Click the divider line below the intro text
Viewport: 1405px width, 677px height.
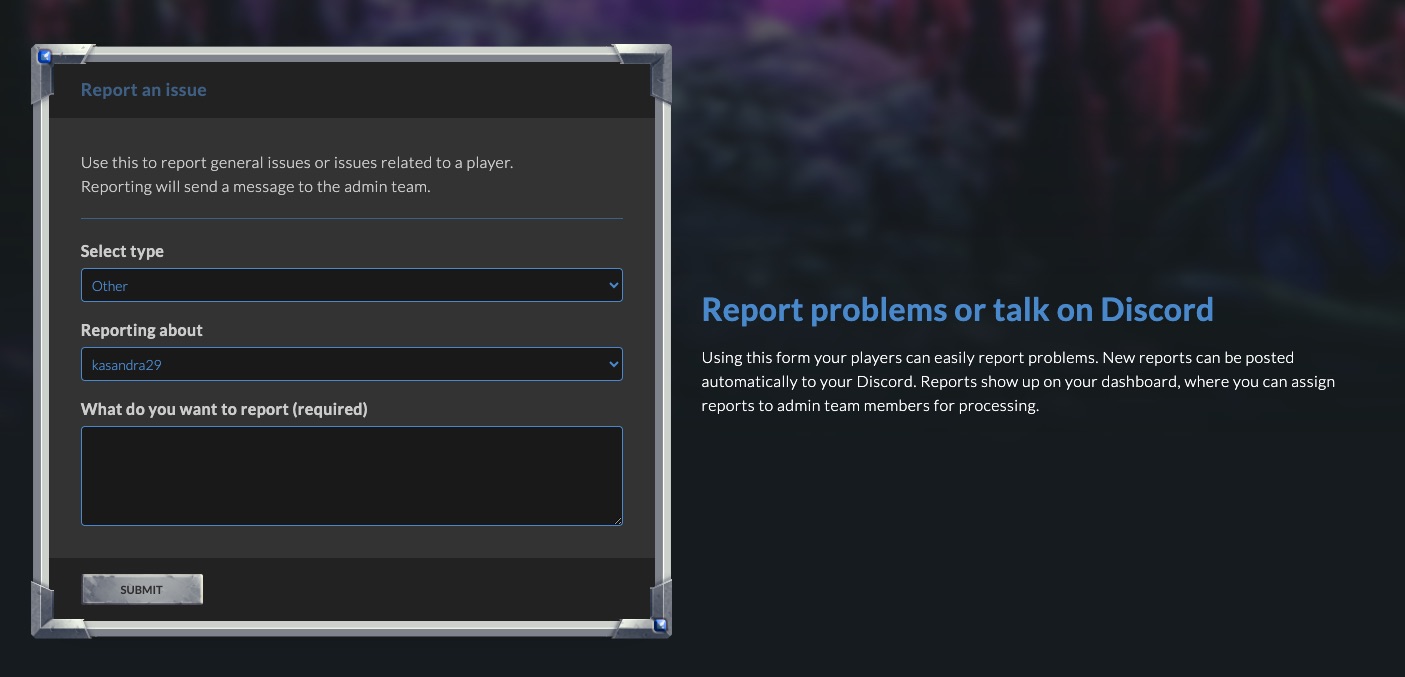coord(352,216)
